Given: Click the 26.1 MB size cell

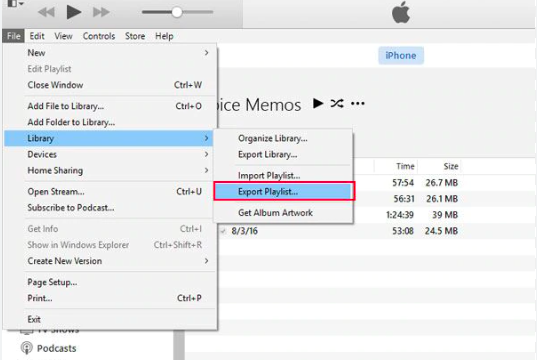Looking at the screenshot, I should pos(442,199).
